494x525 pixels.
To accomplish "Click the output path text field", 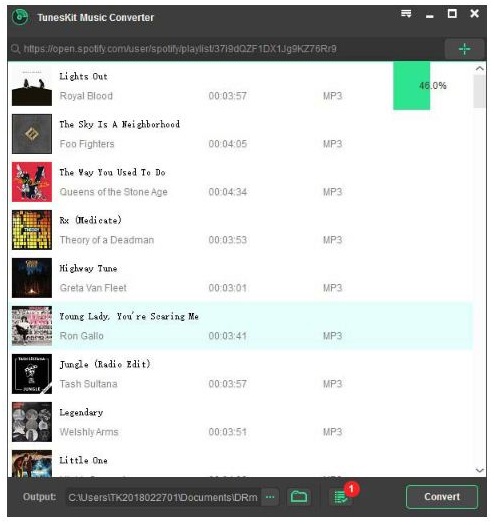I will [x=163, y=497].
